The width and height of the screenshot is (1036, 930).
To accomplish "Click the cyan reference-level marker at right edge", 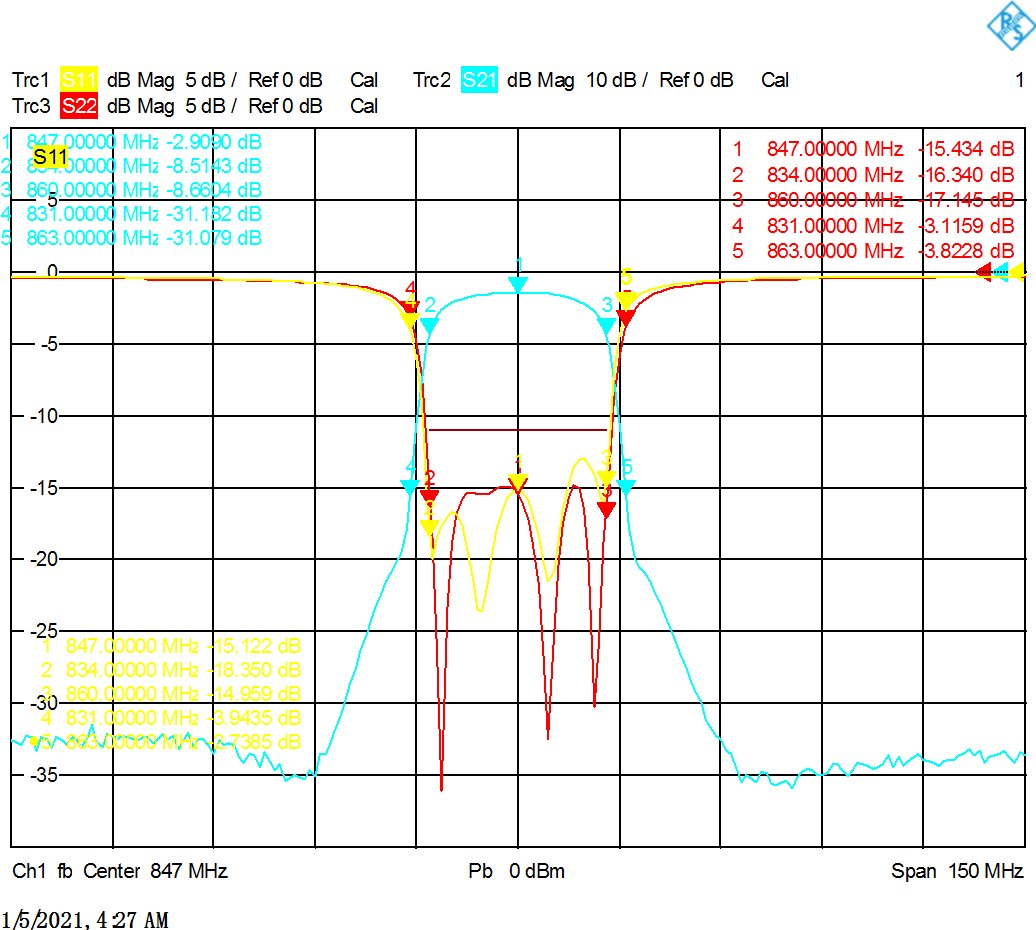I will click(x=1000, y=271).
